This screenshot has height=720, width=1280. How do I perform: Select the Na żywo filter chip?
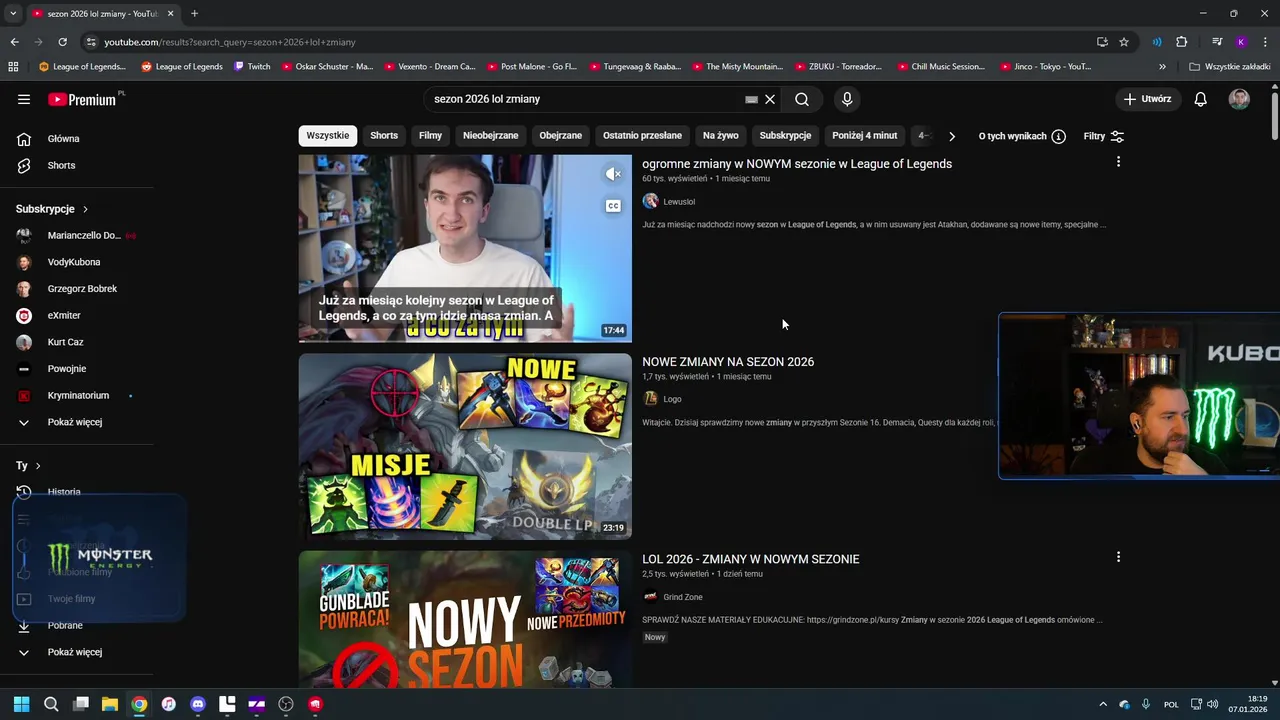[721, 136]
